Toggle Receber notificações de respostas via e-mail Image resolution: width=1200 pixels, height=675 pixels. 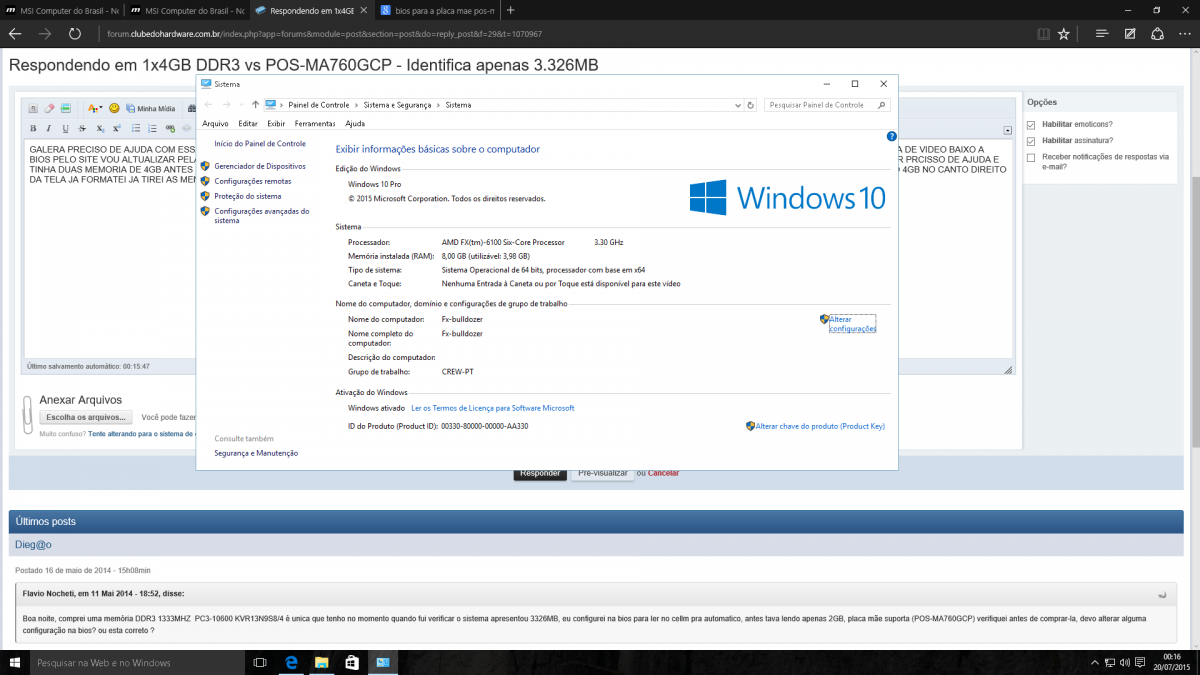point(1031,157)
